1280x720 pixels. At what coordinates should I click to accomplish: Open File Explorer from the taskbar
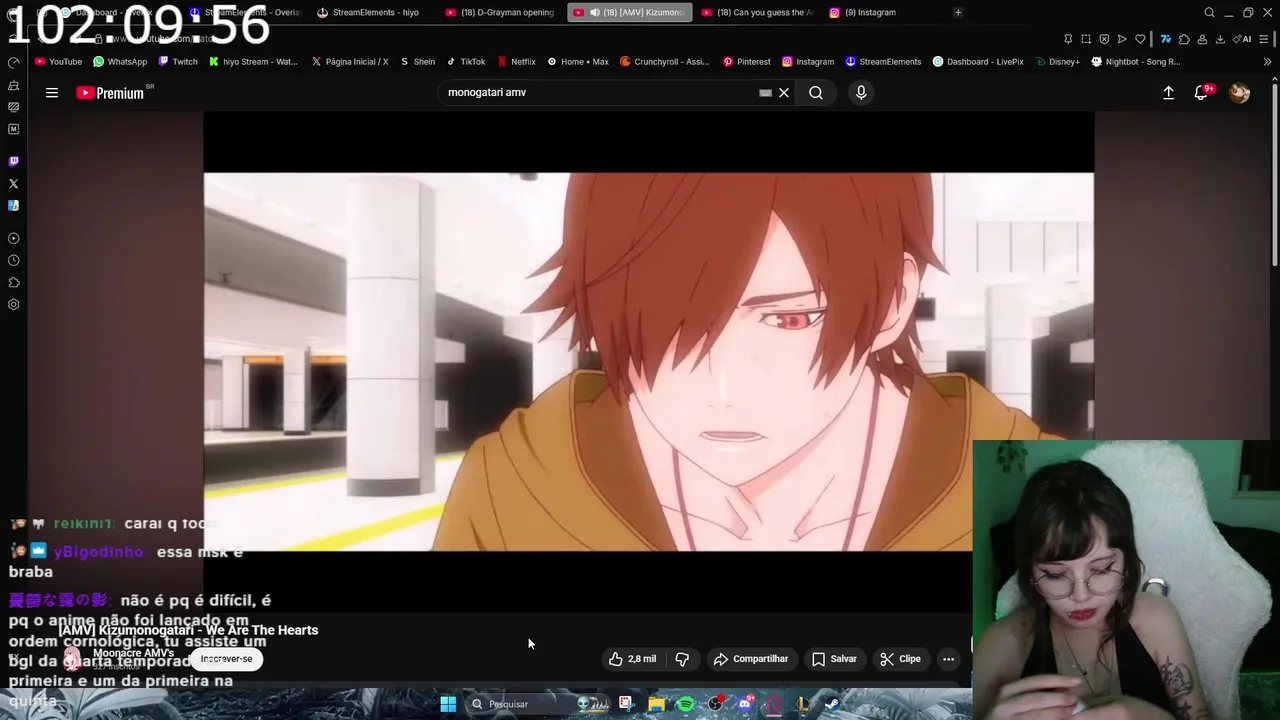coord(656,704)
